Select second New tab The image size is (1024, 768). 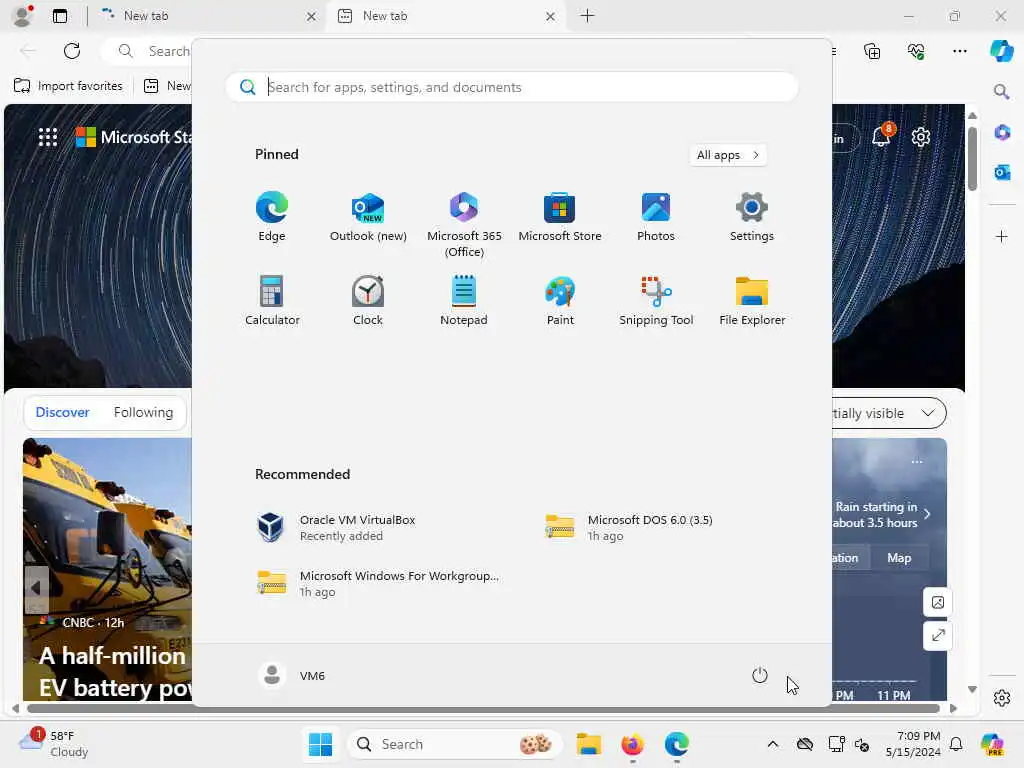pos(447,16)
